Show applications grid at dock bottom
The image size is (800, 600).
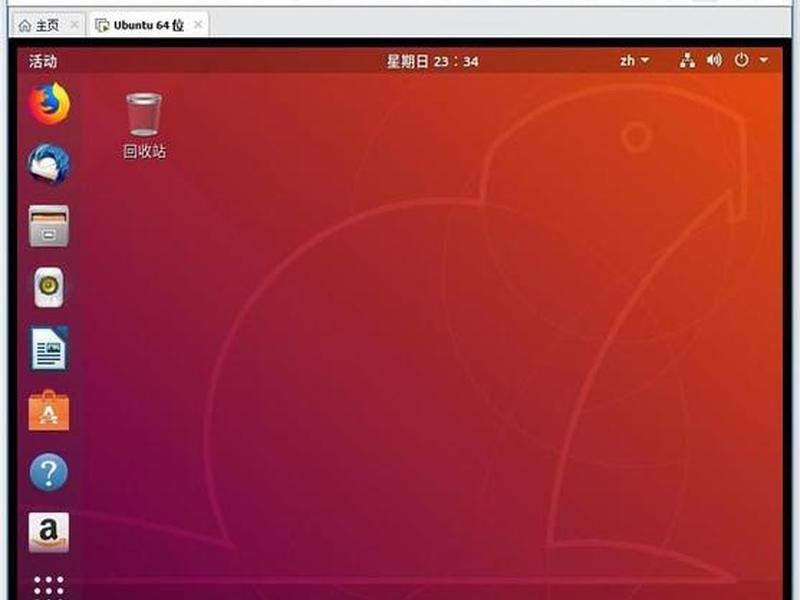[x=49, y=587]
